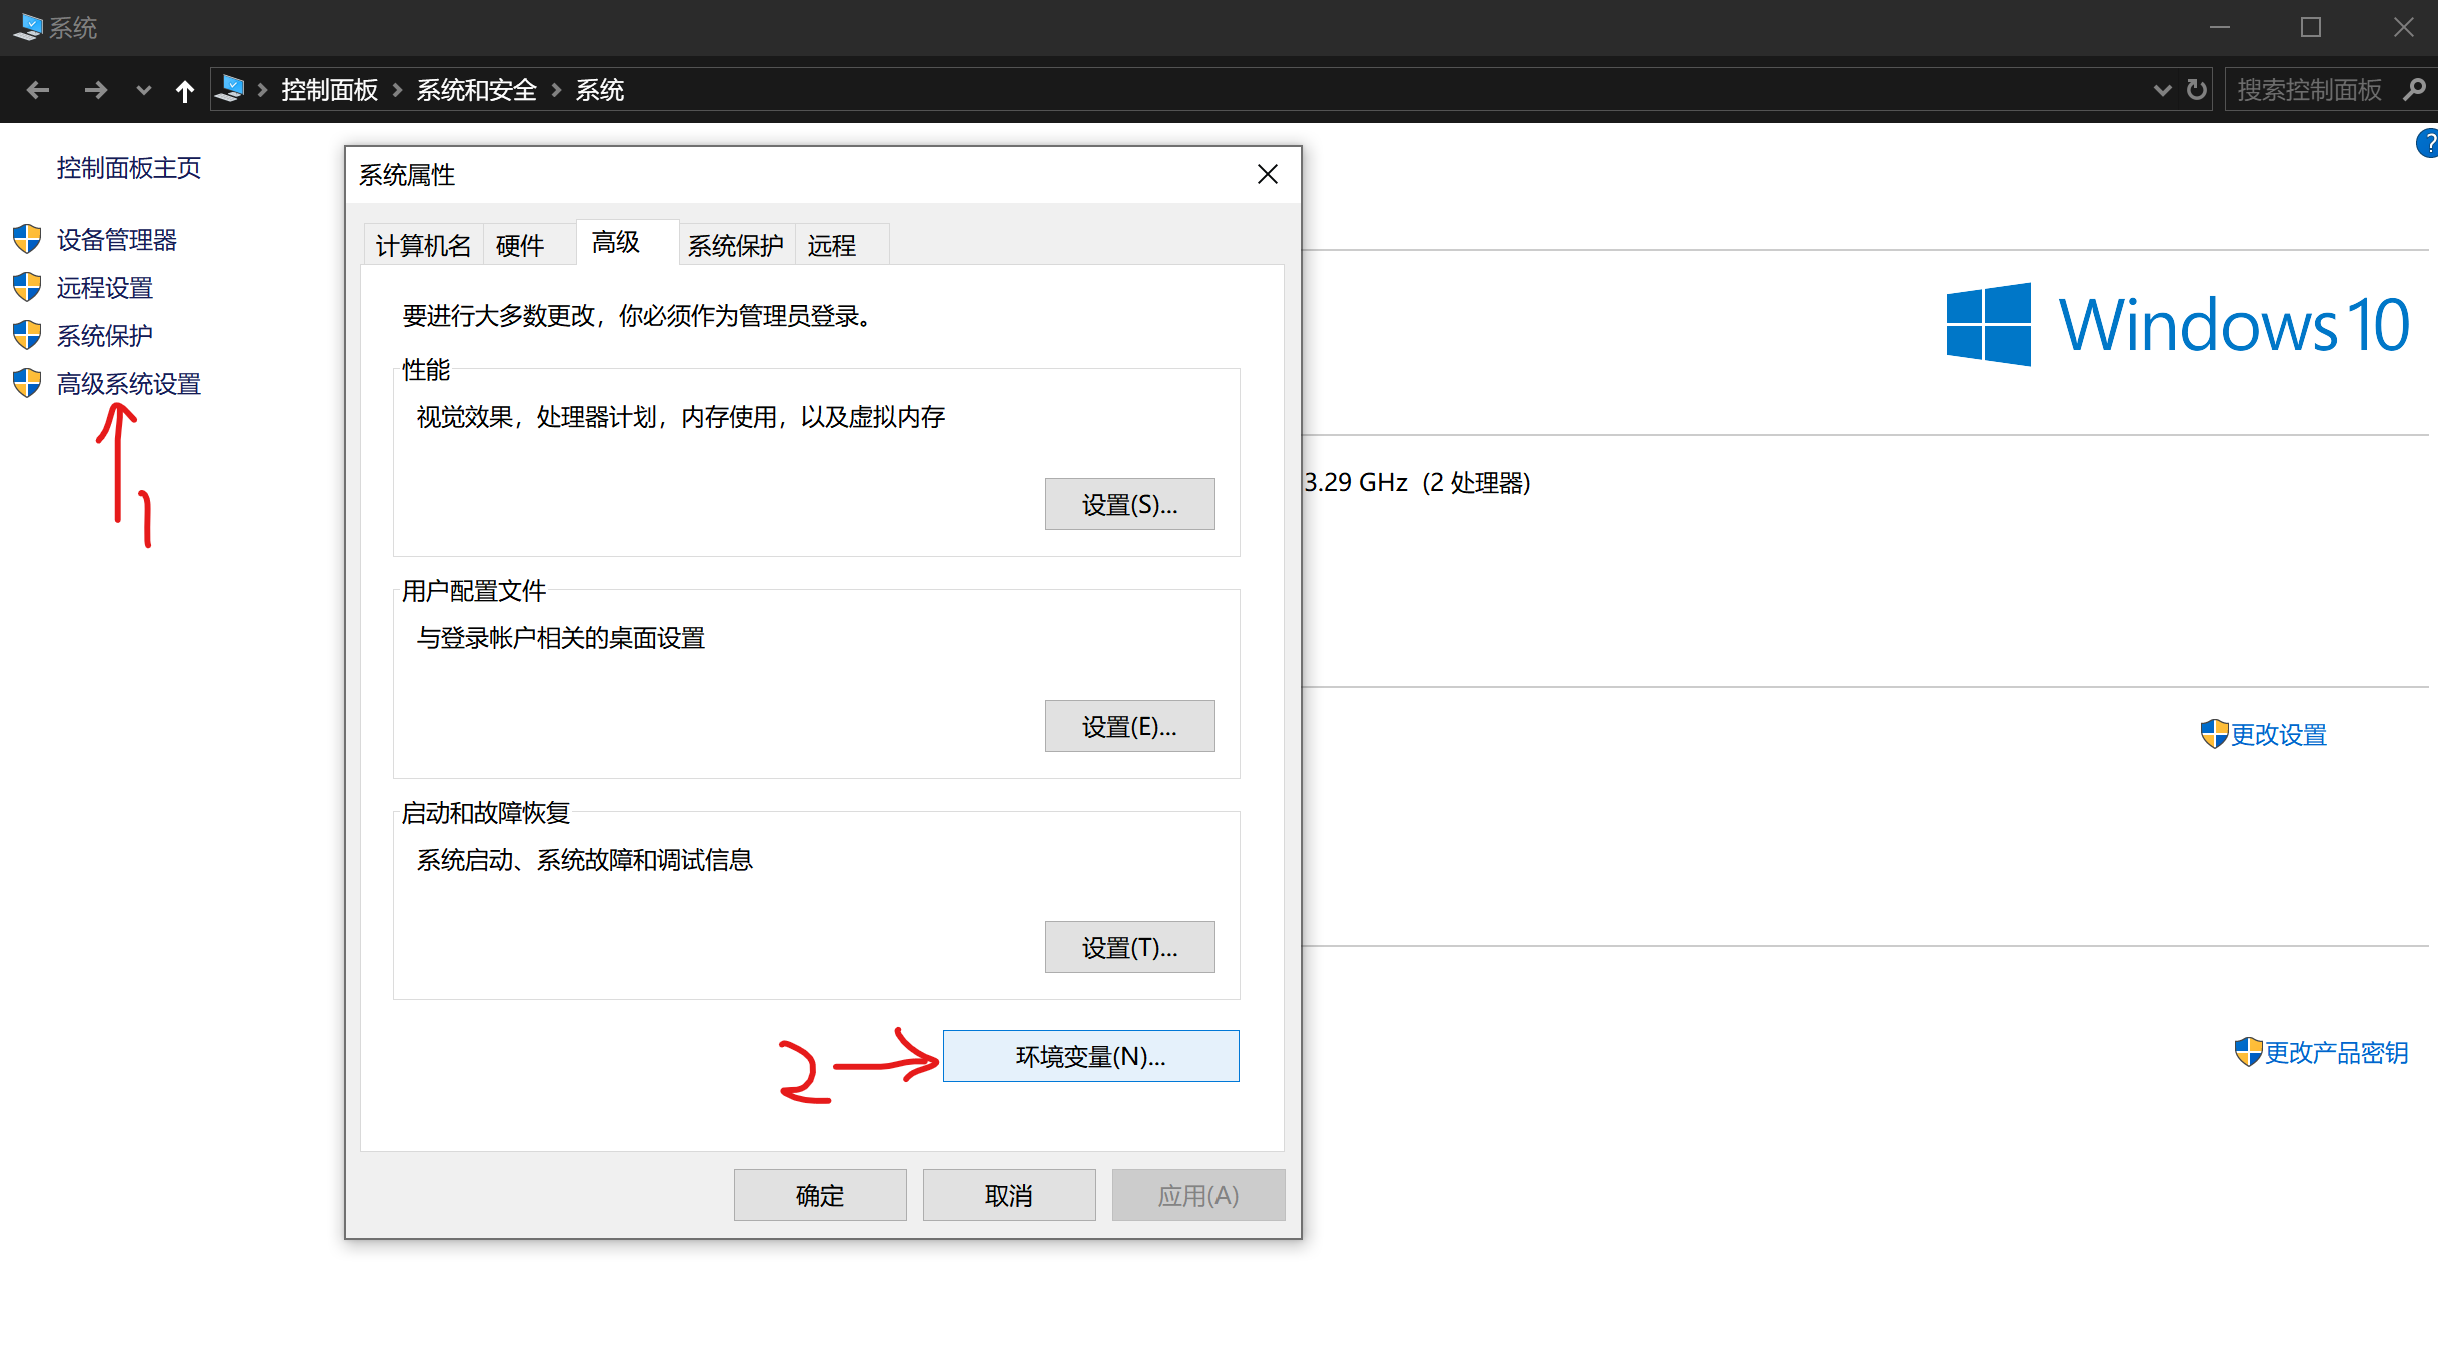
Task: Click text 系统启动、系统故障和调试信息
Action: pyautogui.click(x=584, y=859)
